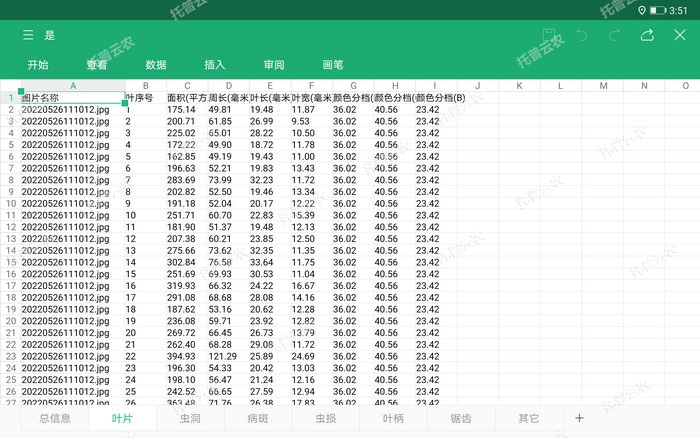Tap the document title 是
The image size is (700, 438).
(50, 35)
